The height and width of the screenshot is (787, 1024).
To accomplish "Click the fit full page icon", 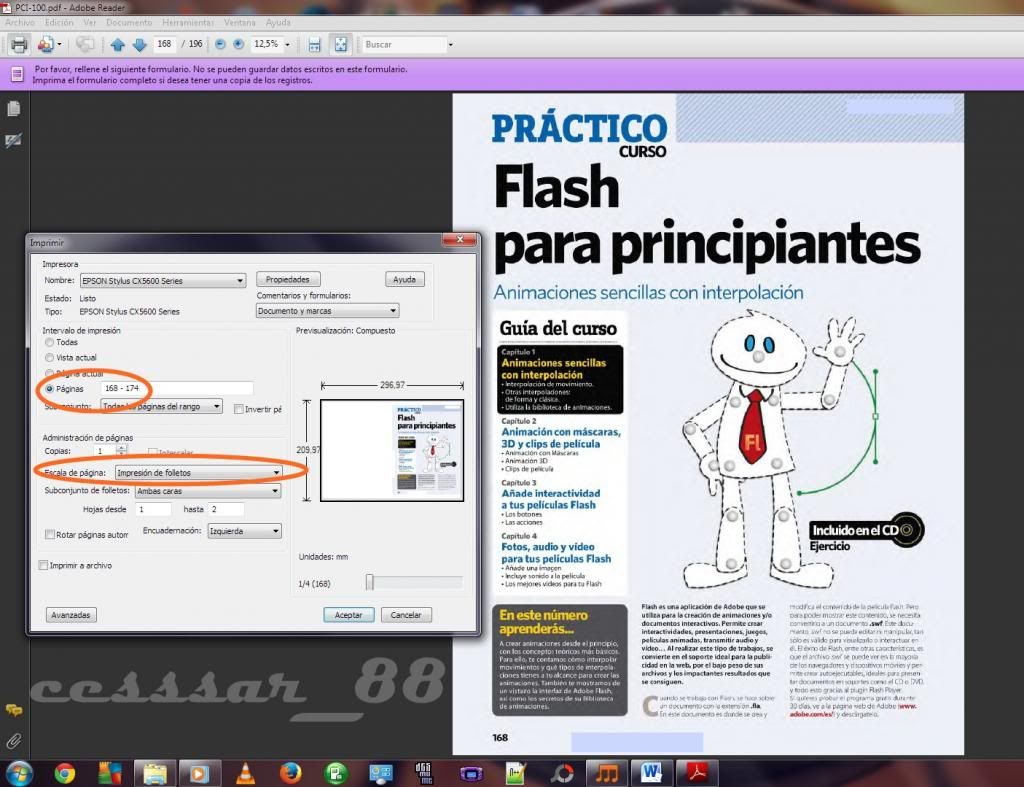I will pos(340,44).
